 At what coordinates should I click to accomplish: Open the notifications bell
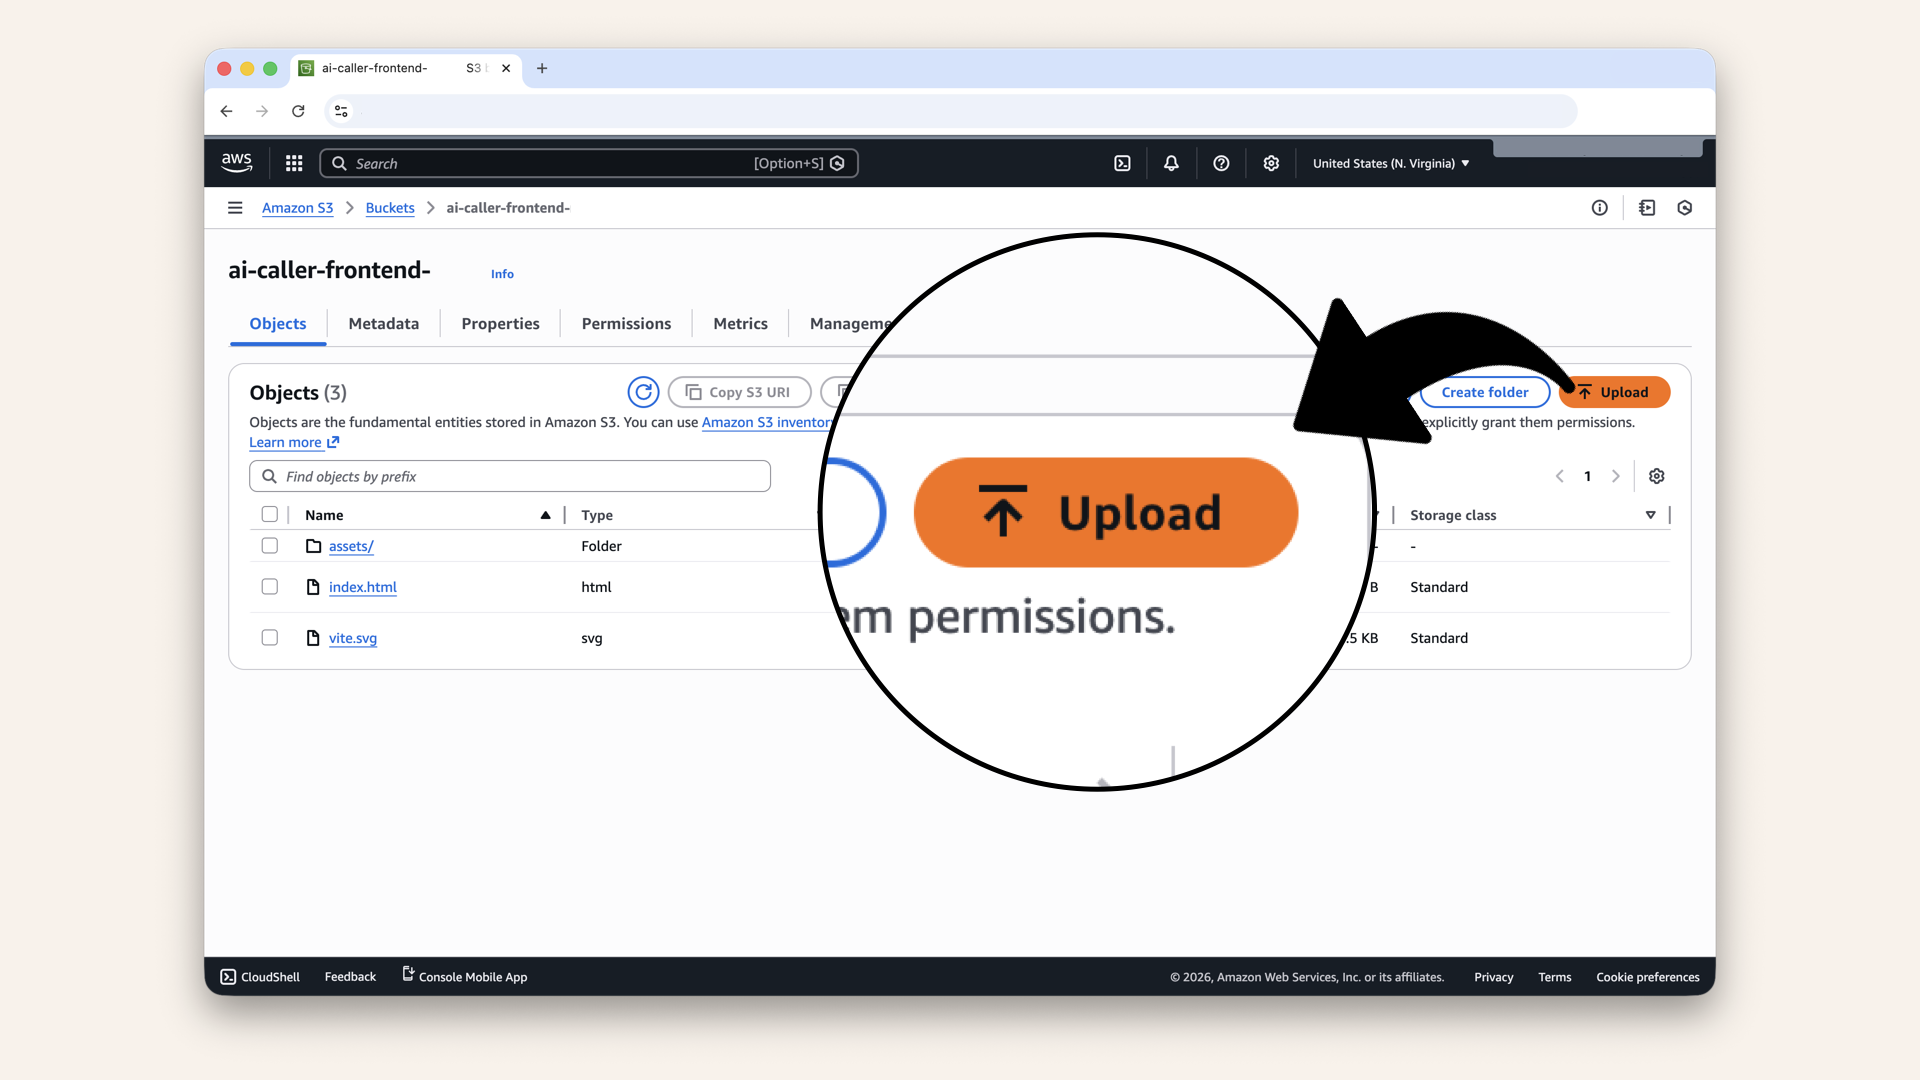[x=1171, y=163]
